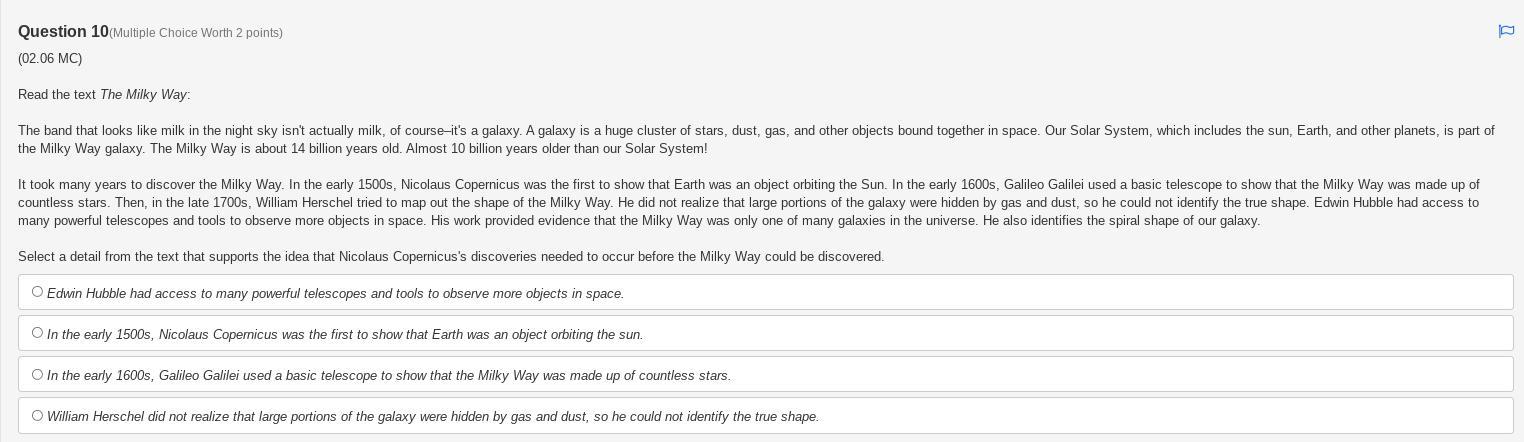Pick the Galileo Galilei early 1600s radio button
Image resolution: width=1524 pixels, height=442 pixels.
(x=37, y=375)
